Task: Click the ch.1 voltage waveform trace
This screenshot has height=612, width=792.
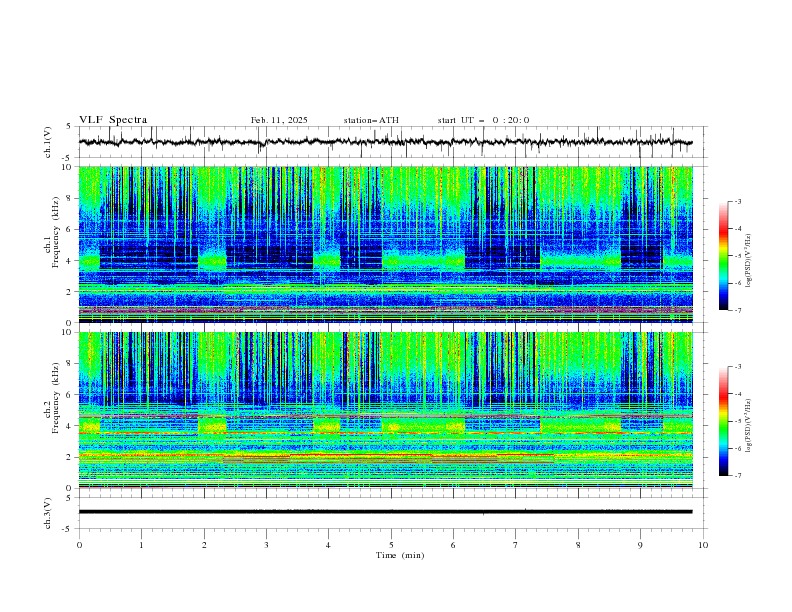Action: pos(385,142)
